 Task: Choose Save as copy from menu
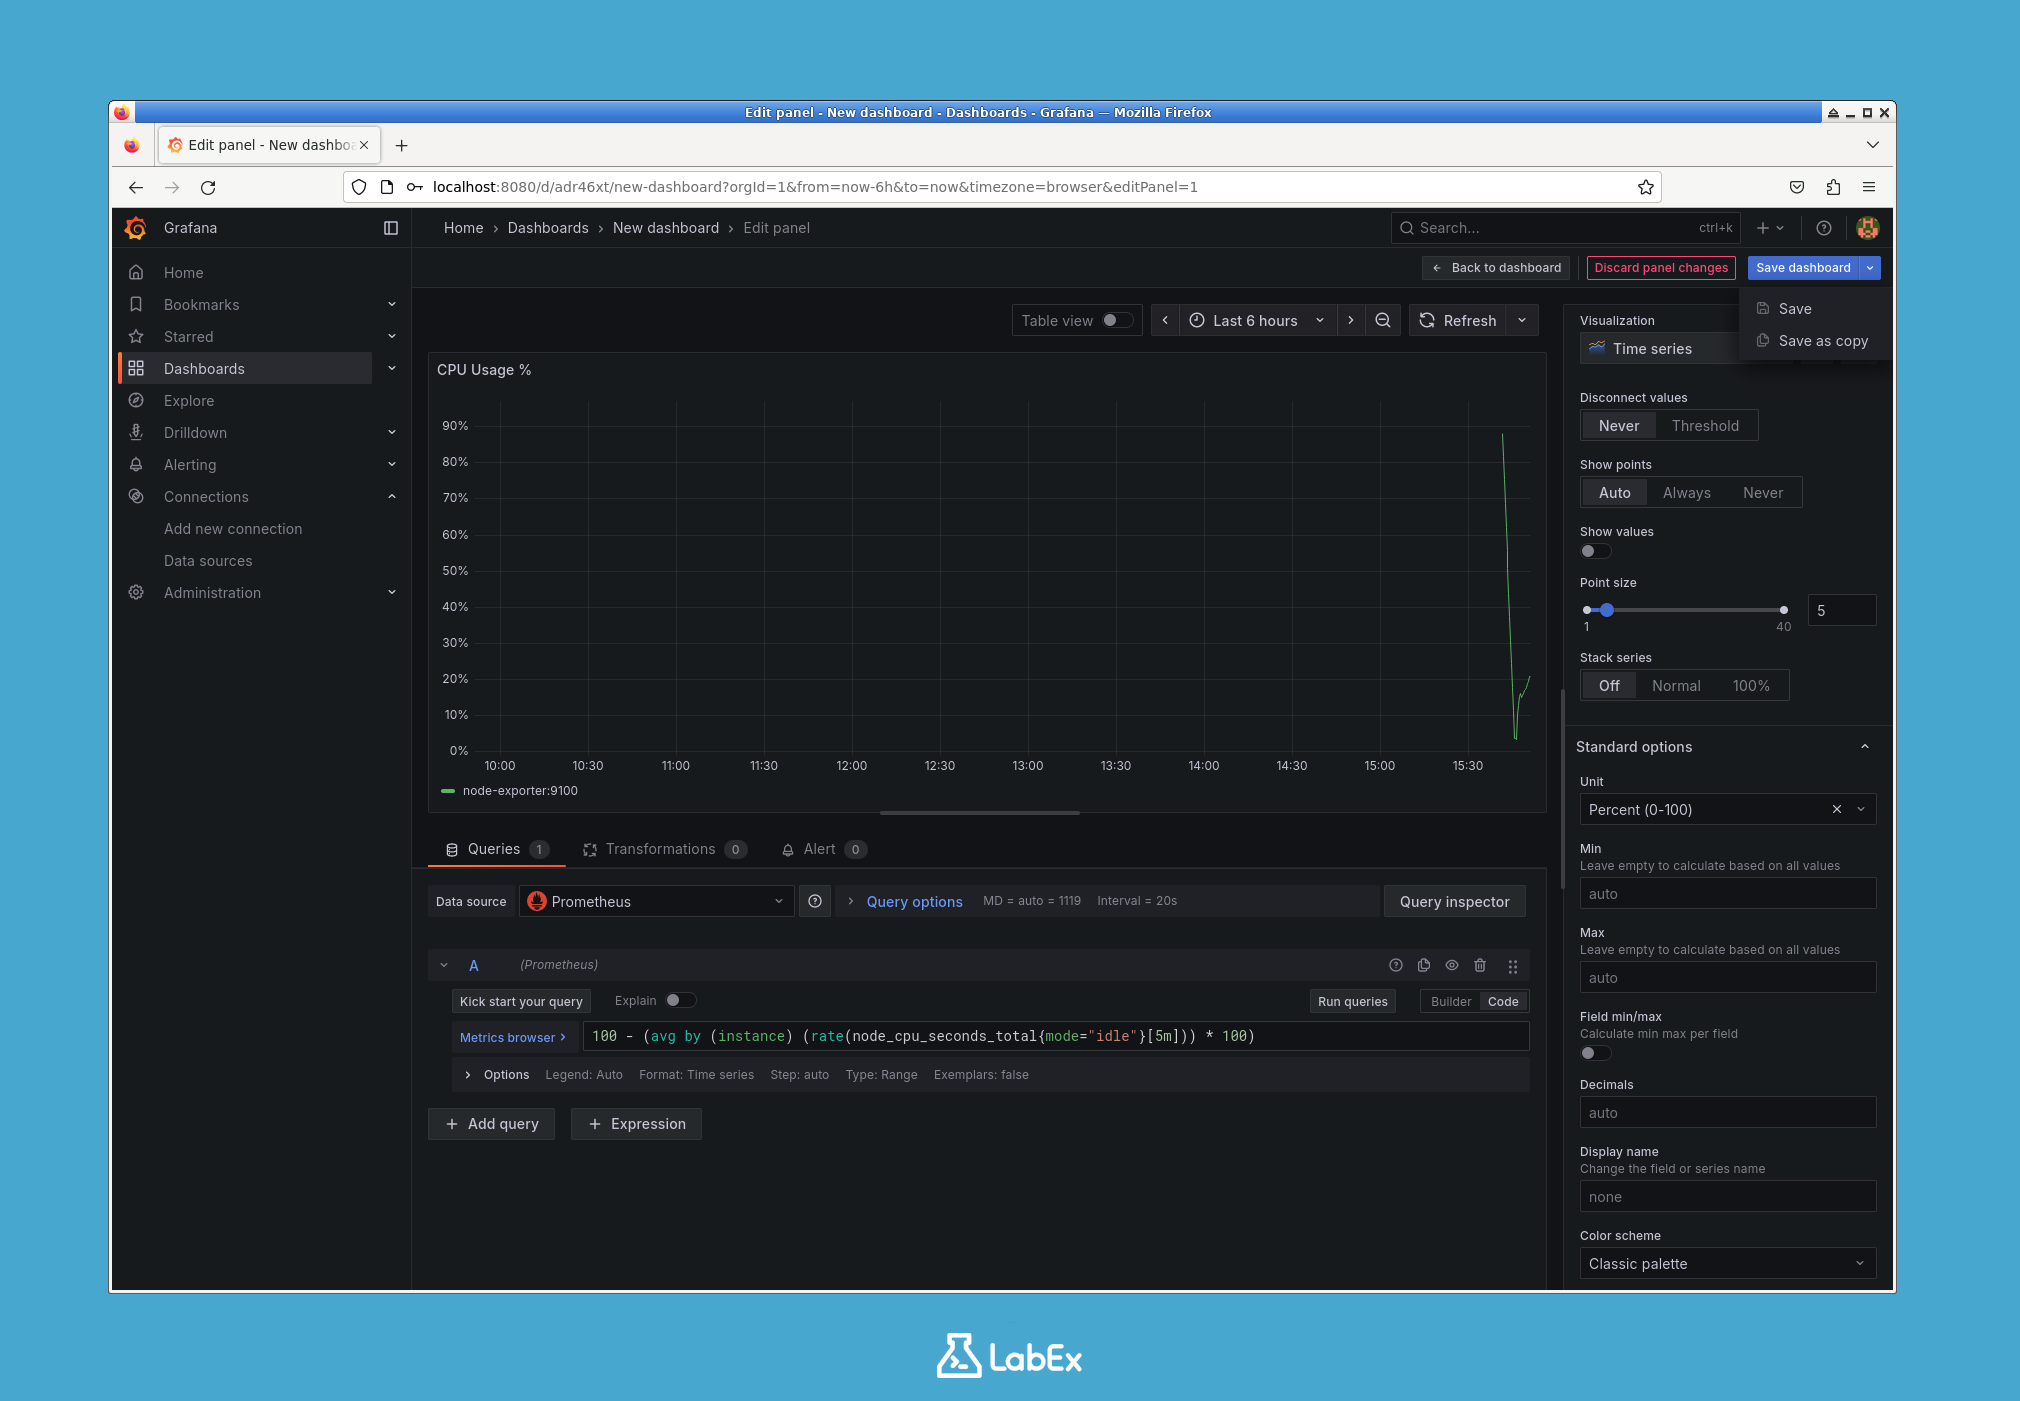coord(1824,341)
